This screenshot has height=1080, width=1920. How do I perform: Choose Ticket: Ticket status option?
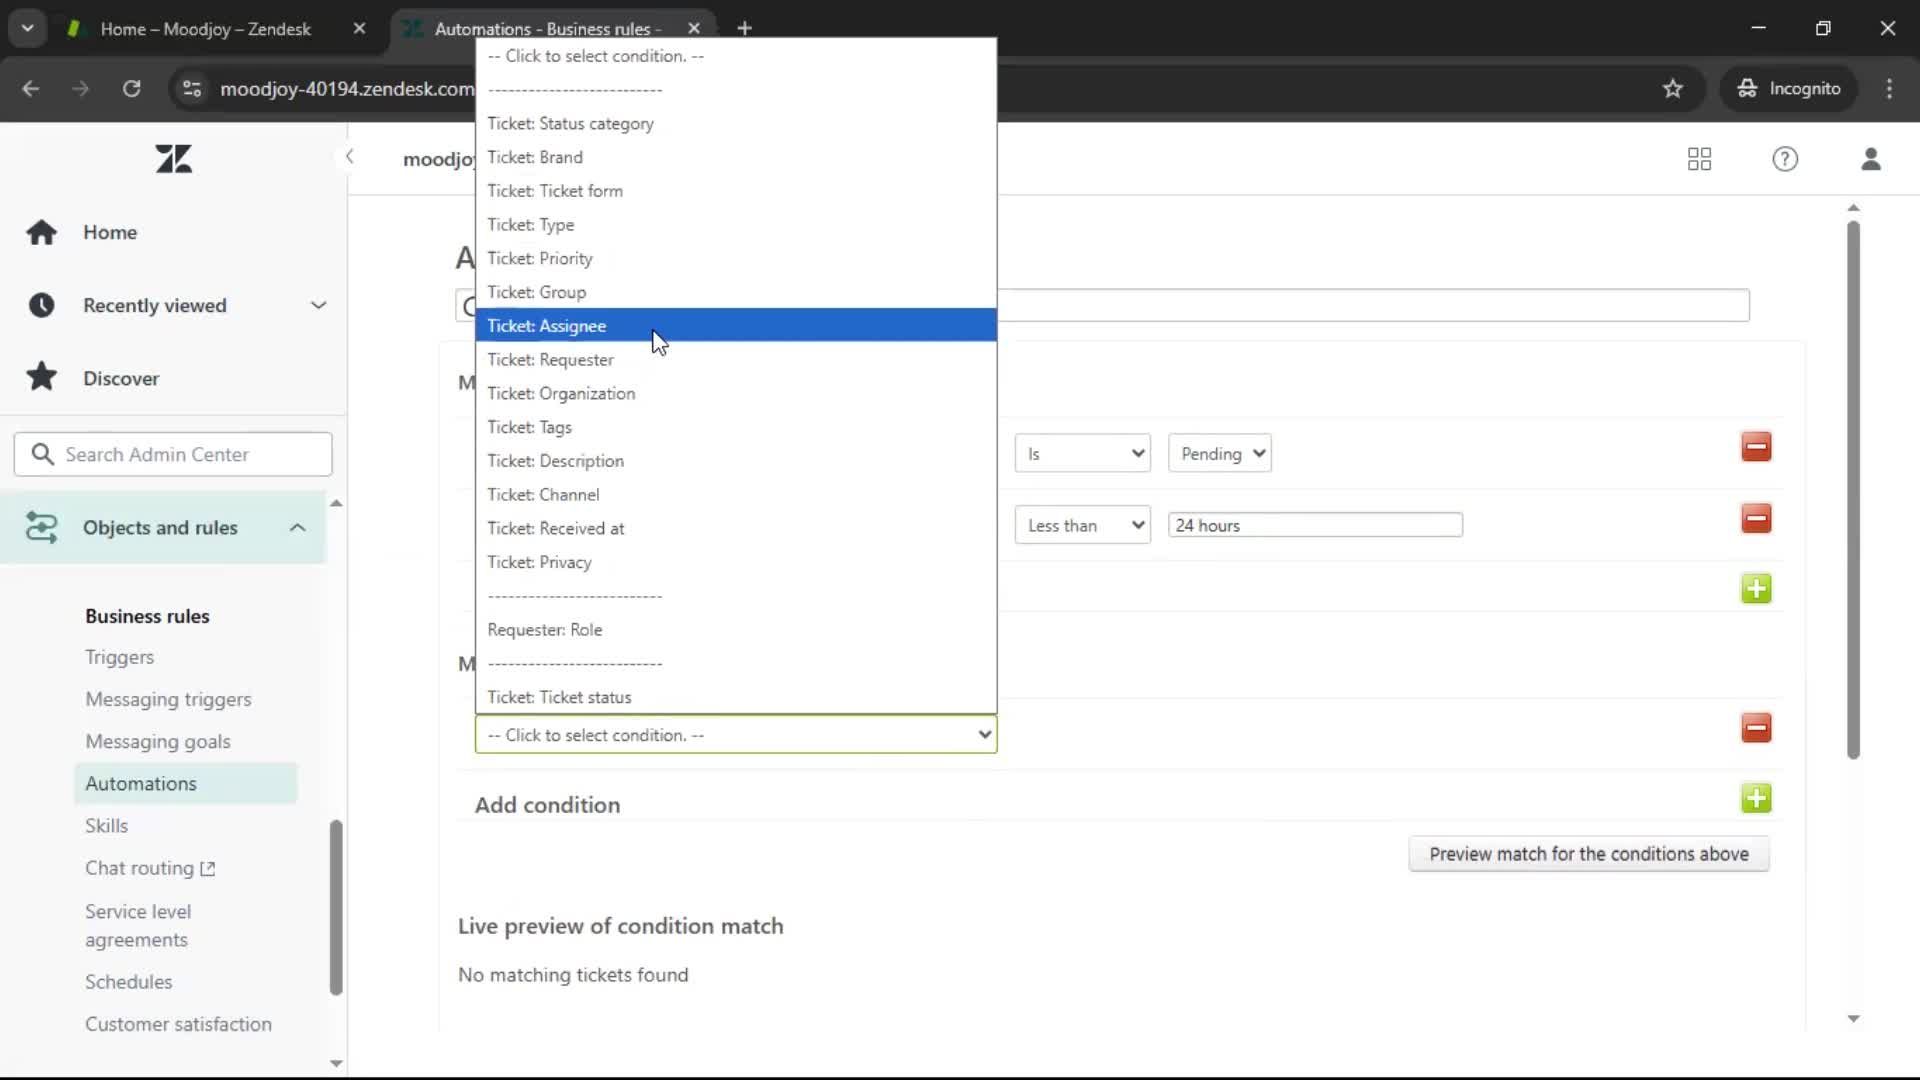tap(736, 697)
